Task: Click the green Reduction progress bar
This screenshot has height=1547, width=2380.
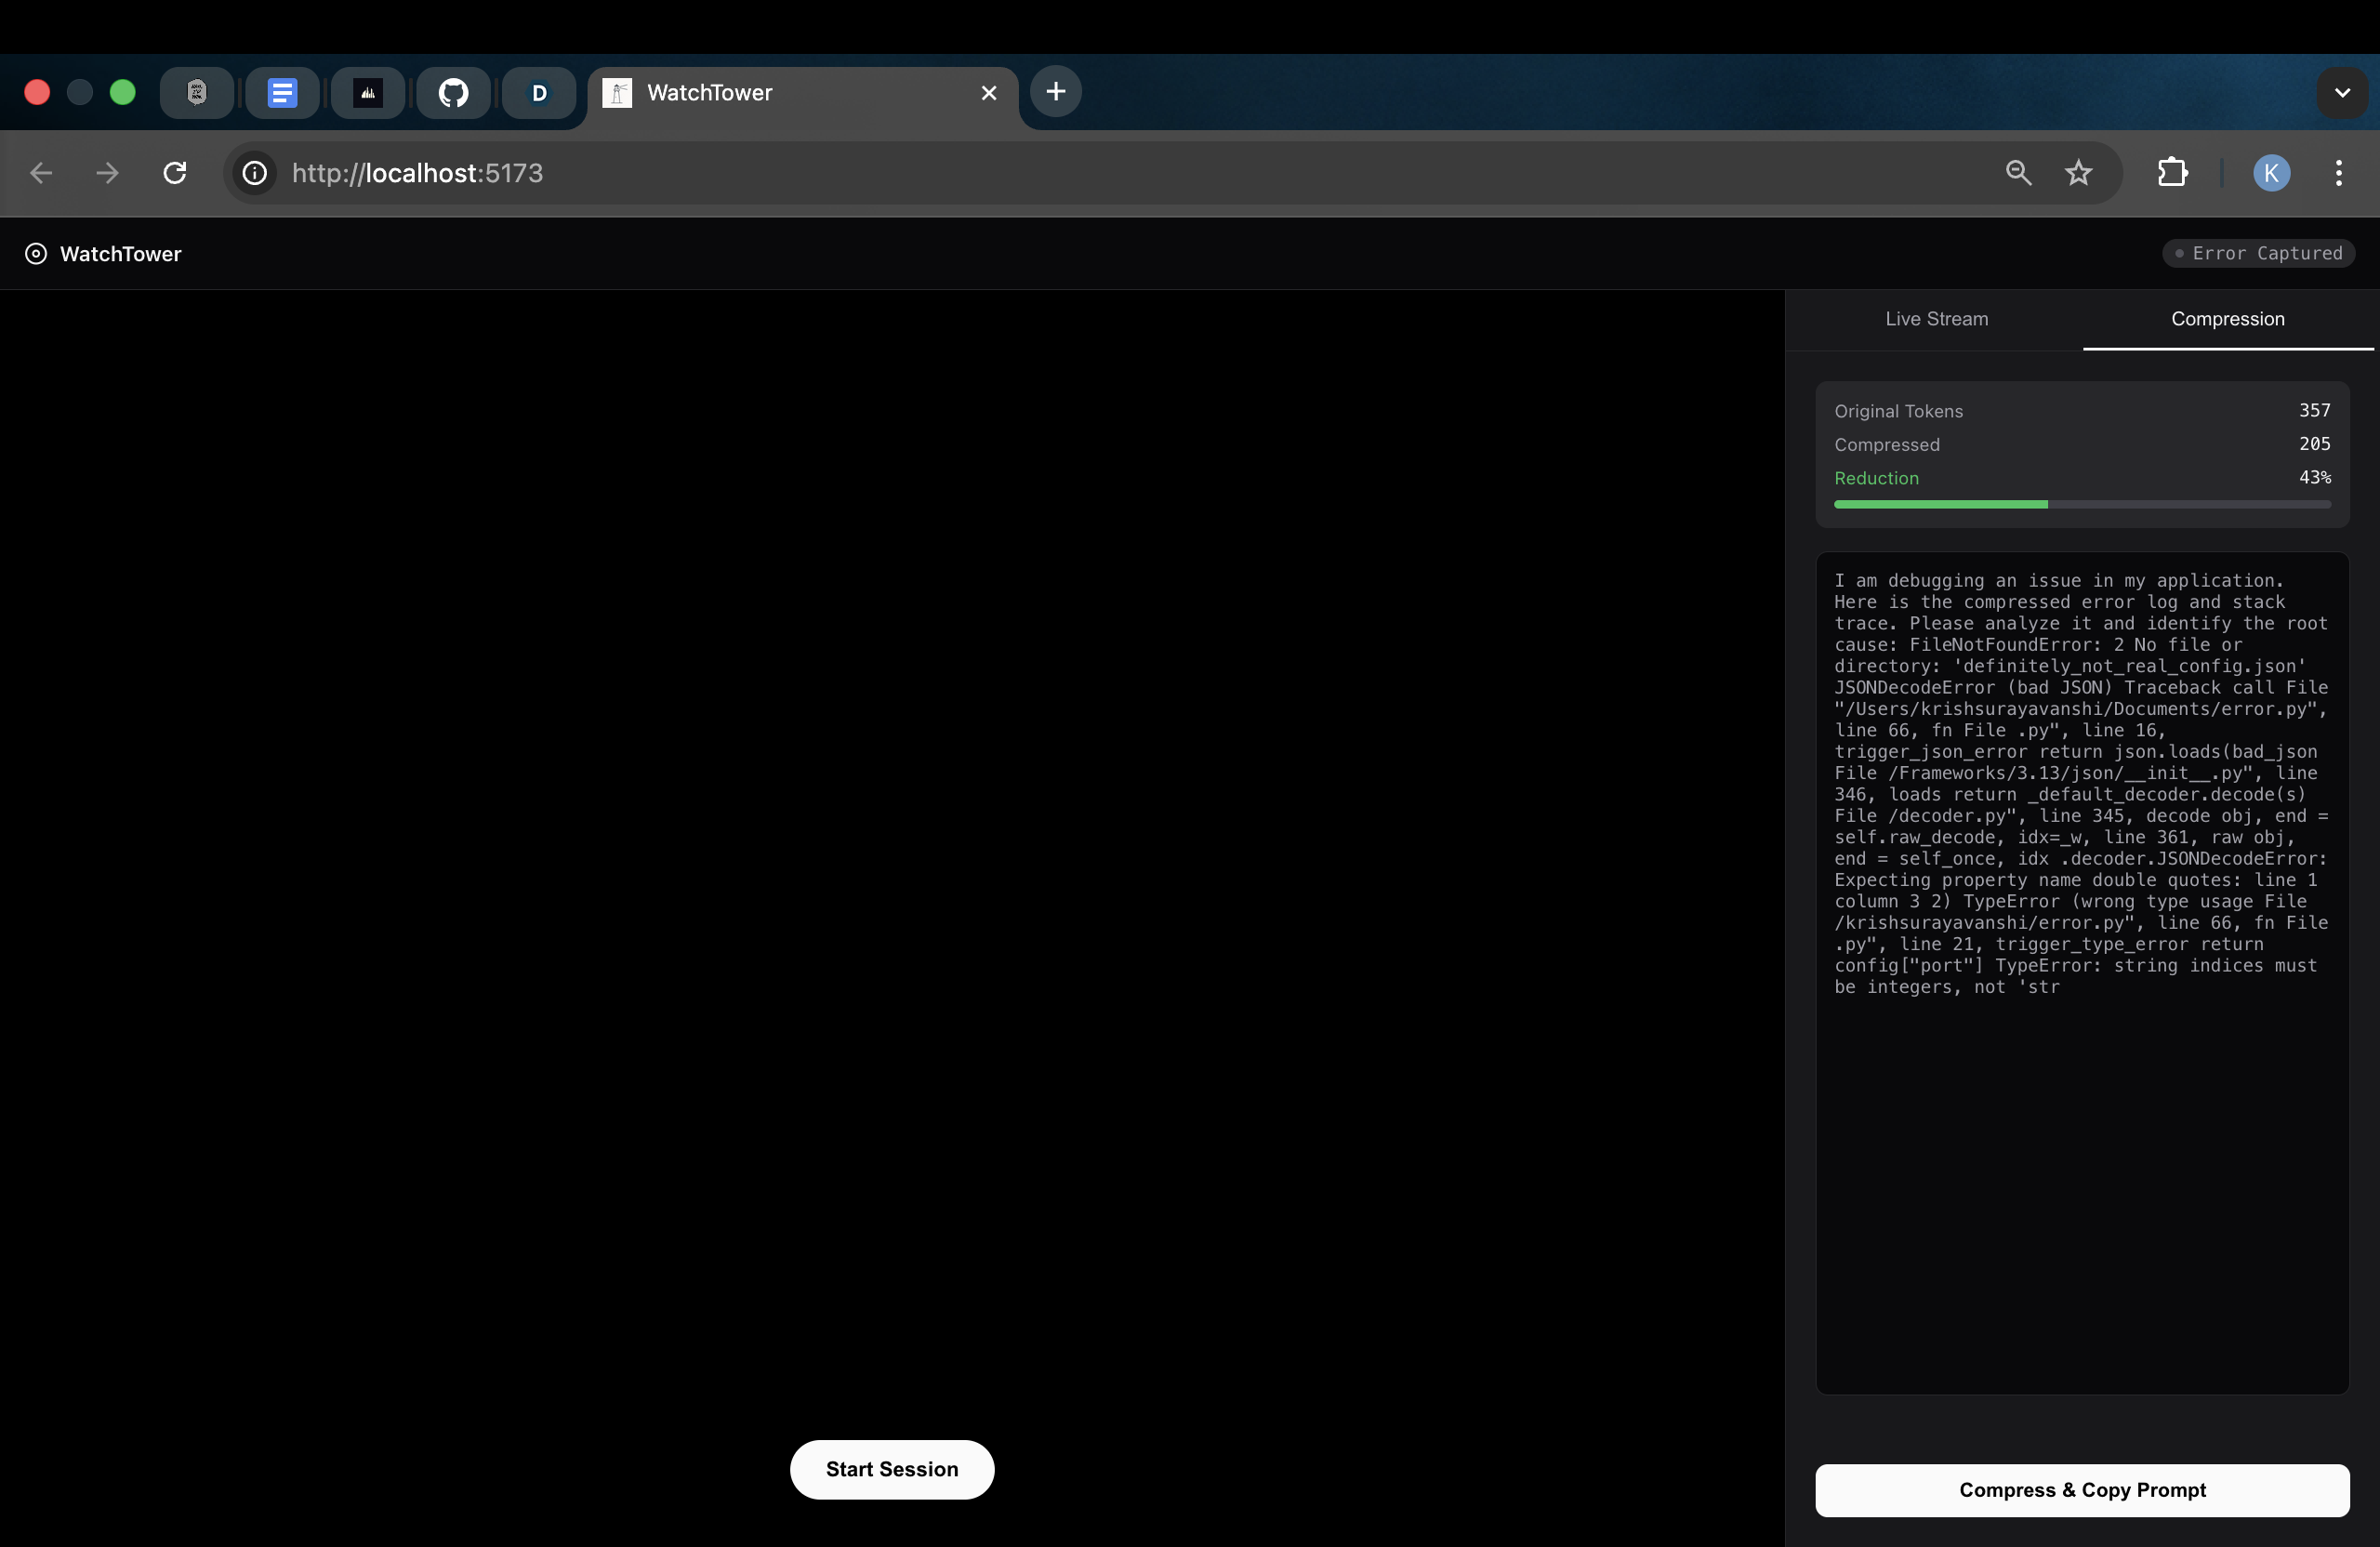Action: point(1940,505)
